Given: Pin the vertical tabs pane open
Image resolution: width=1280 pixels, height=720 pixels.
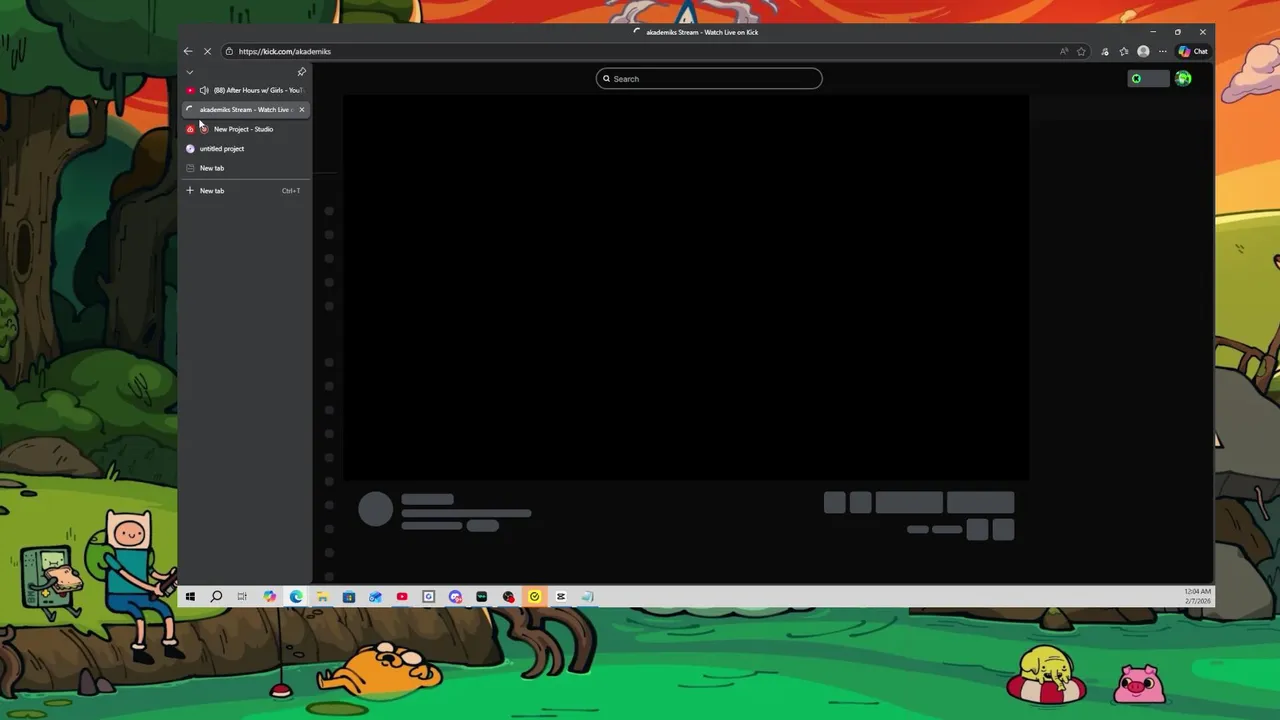Looking at the screenshot, I should click(301, 72).
